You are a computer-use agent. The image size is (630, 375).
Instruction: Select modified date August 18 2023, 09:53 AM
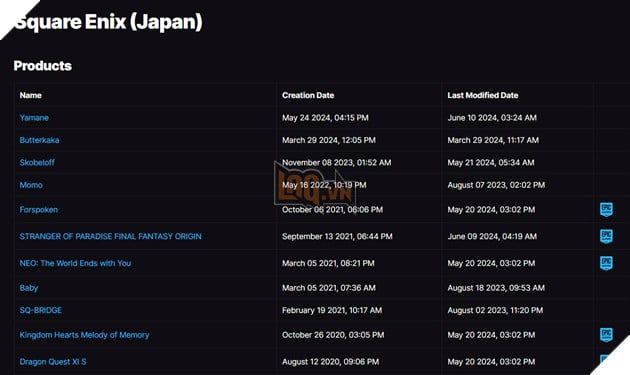pyautogui.click(x=496, y=288)
